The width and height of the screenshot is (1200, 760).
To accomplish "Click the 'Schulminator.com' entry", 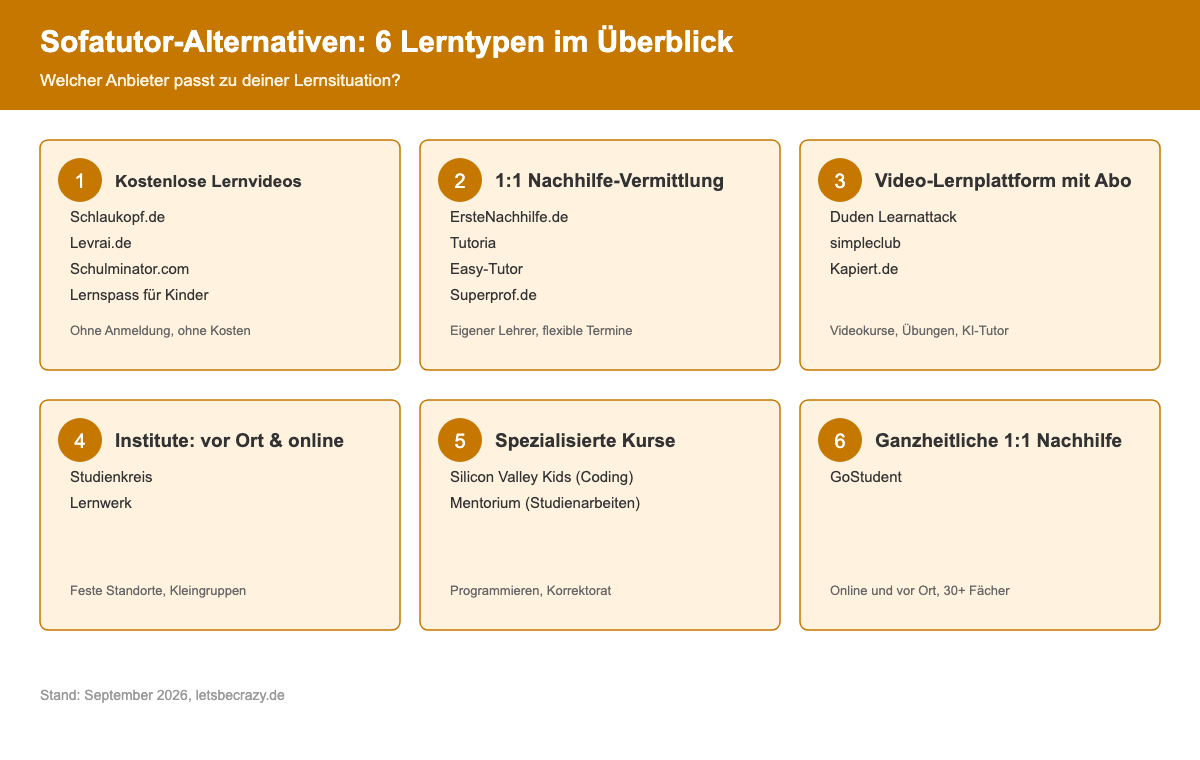I will tap(129, 269).
